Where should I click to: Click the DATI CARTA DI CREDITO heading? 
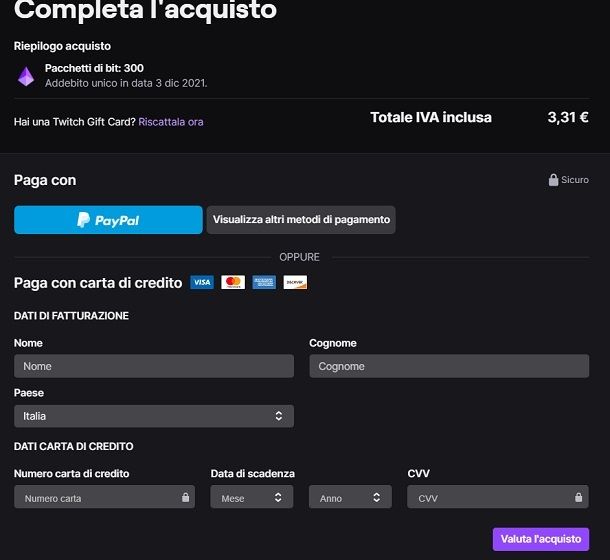74,446
